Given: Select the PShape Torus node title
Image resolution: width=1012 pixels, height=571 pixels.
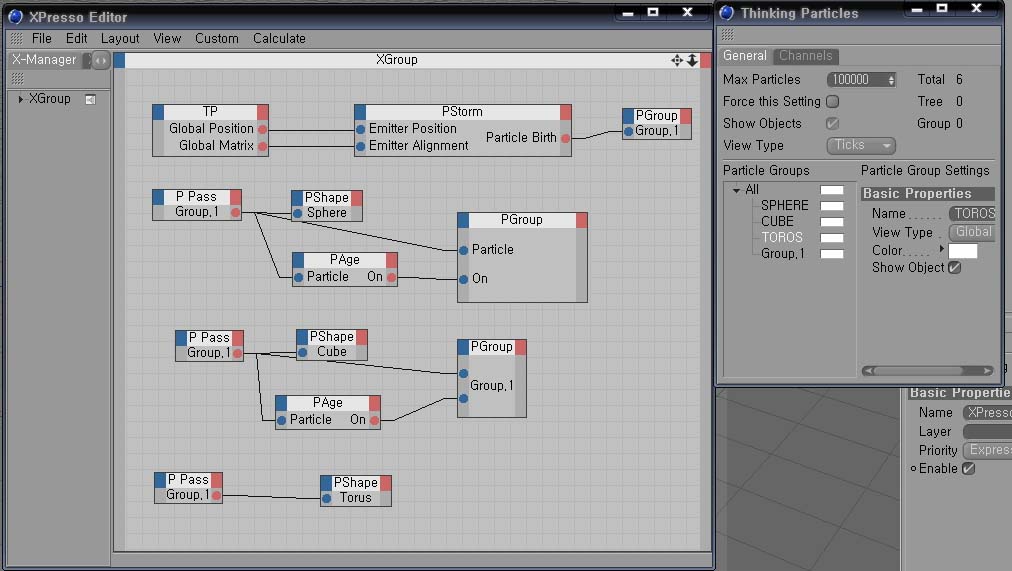Looking at the screenshot, I should click(356, 483).
